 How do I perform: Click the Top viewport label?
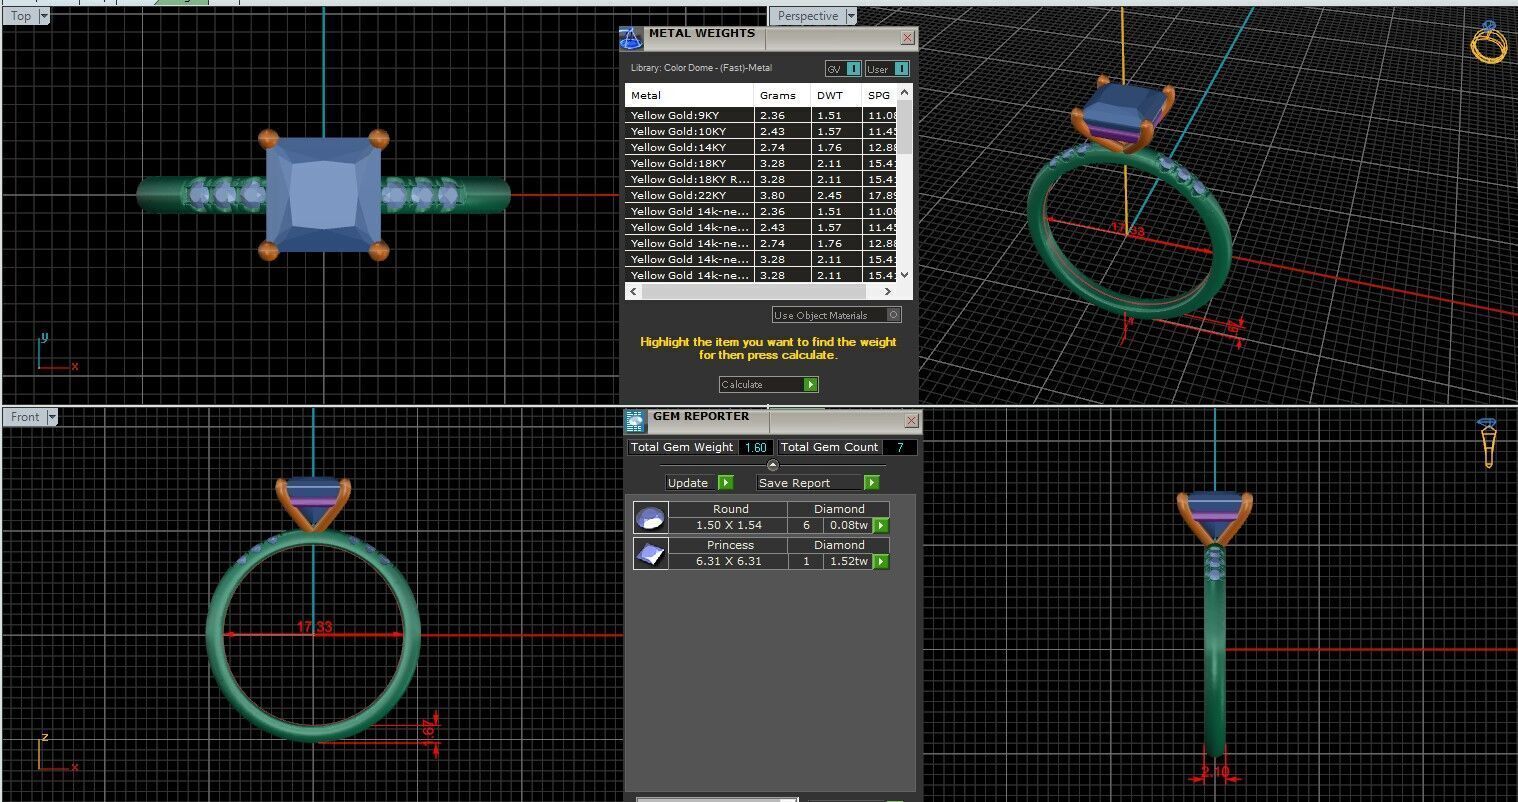[x=20, y=16]
